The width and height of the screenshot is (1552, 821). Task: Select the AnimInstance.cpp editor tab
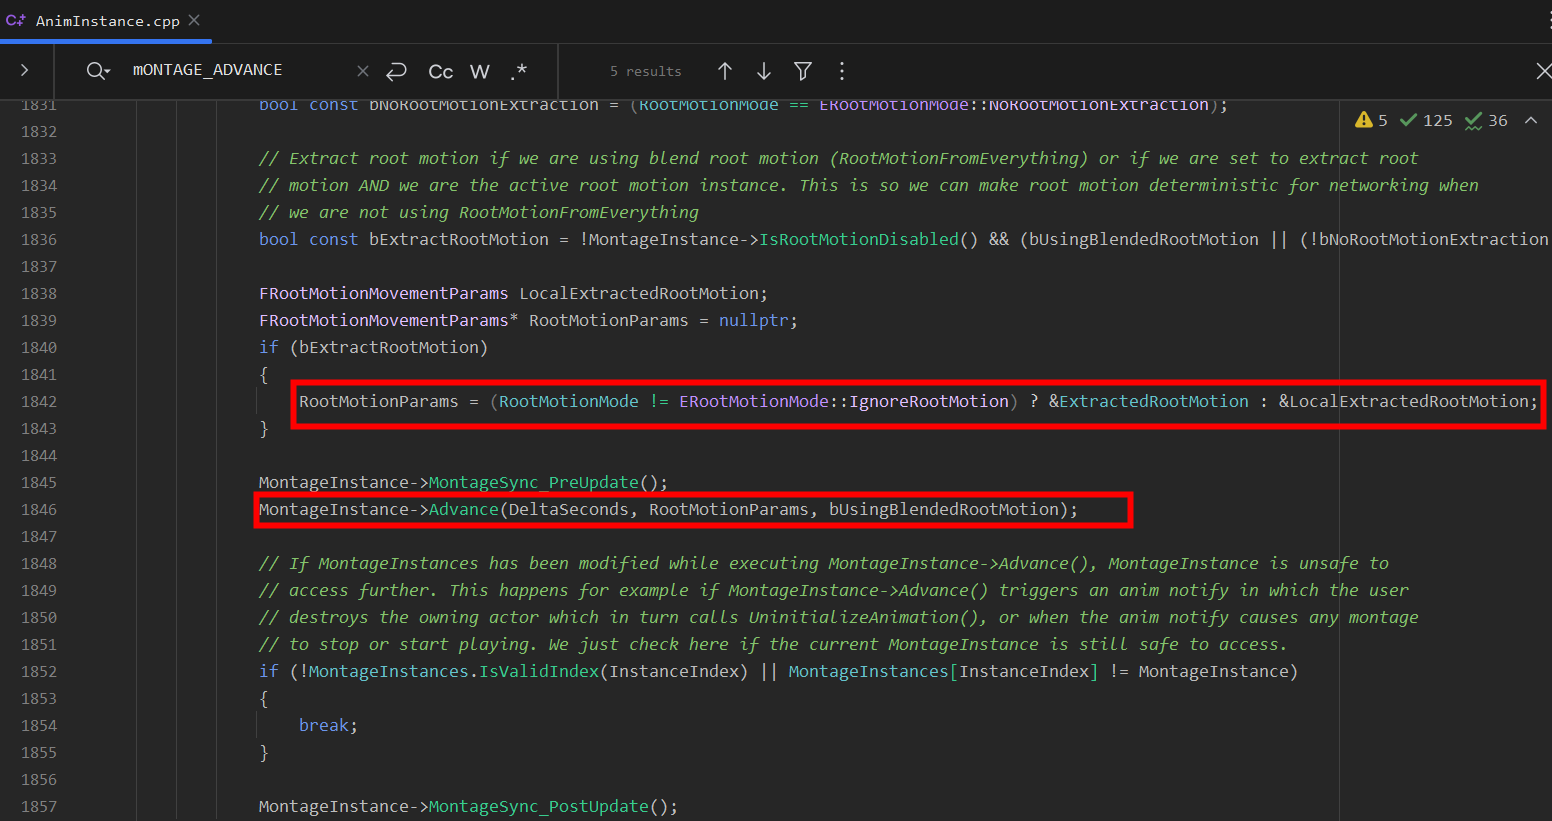pos(106,21)
